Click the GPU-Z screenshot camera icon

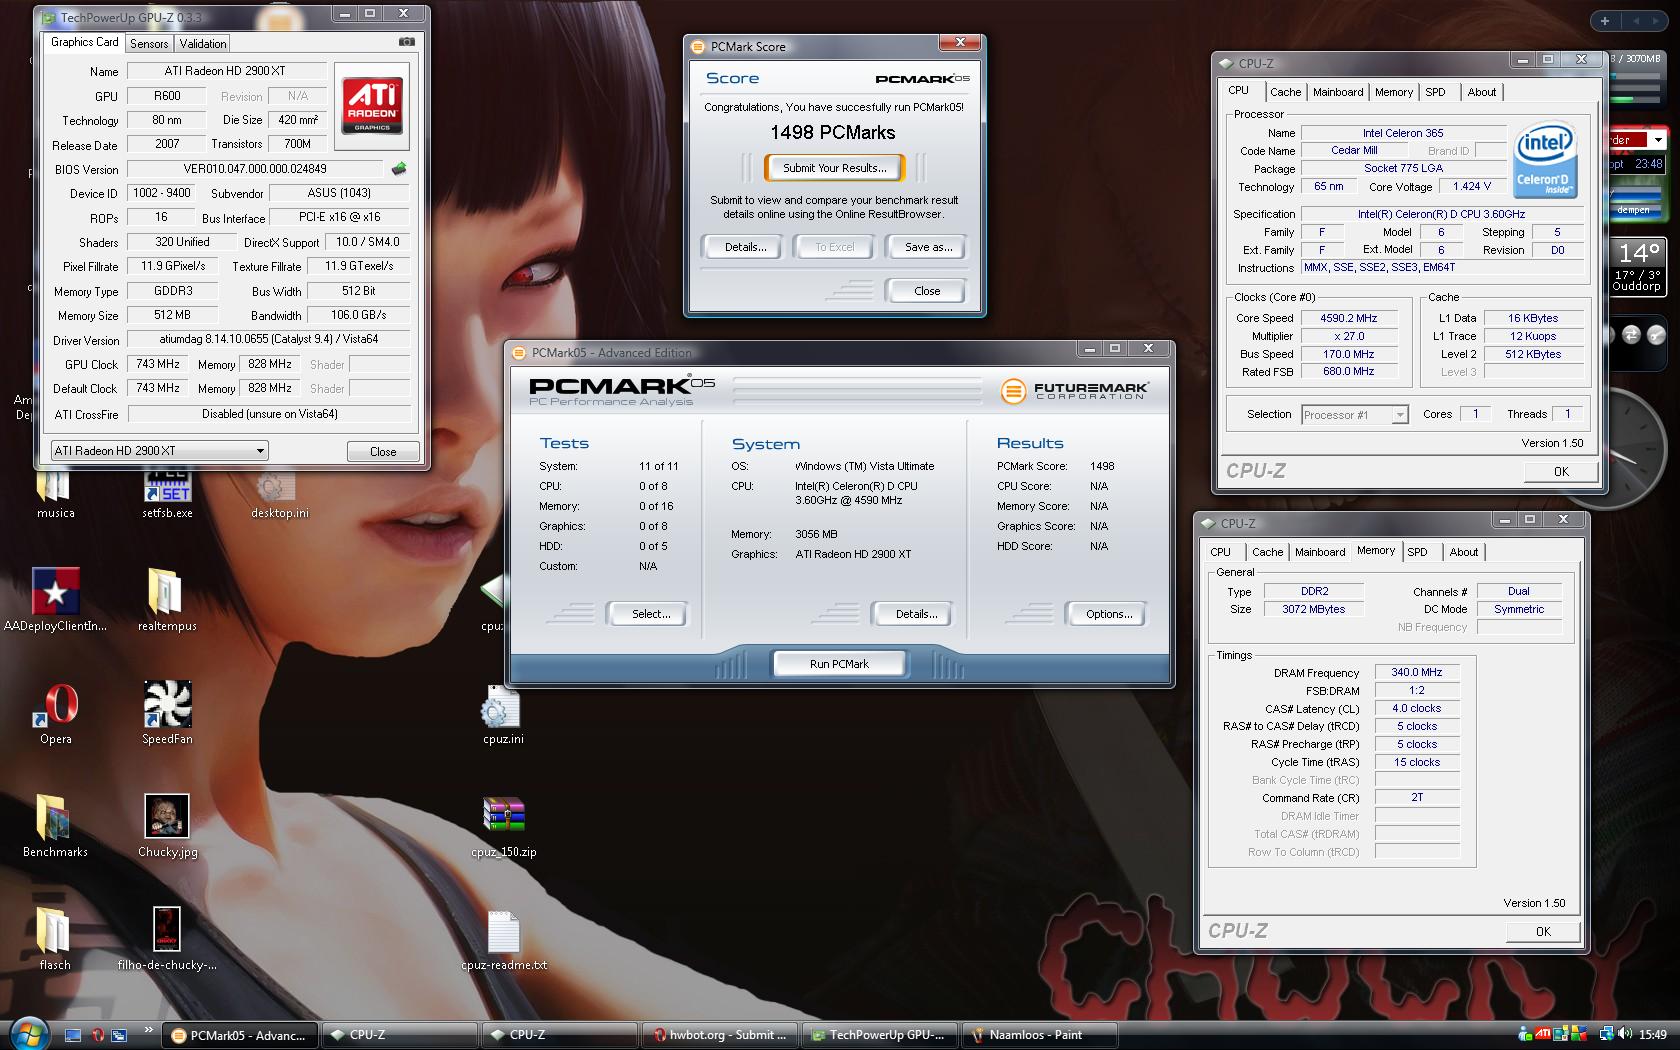click(407, 42)
